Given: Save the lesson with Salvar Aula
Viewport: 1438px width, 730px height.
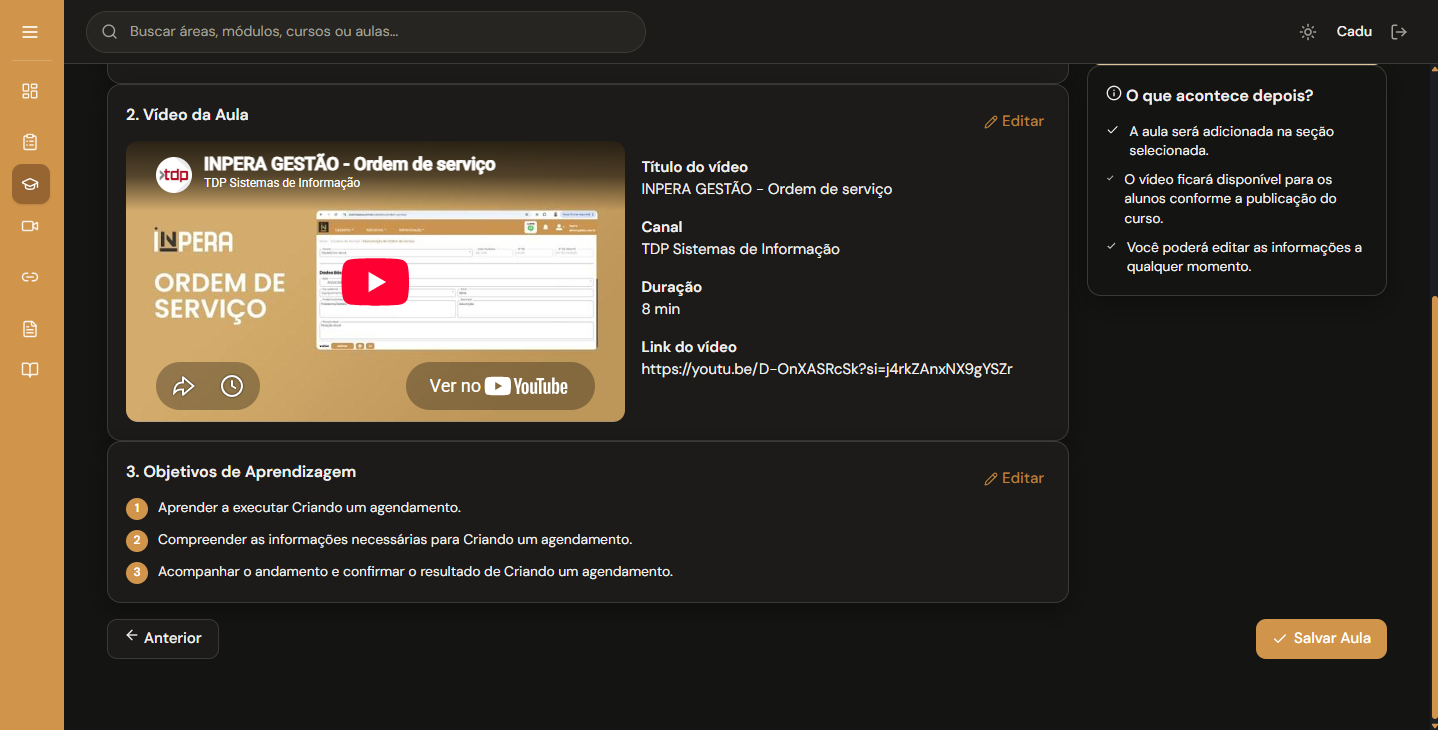Looking at the screenshot, I should 1321,638.
